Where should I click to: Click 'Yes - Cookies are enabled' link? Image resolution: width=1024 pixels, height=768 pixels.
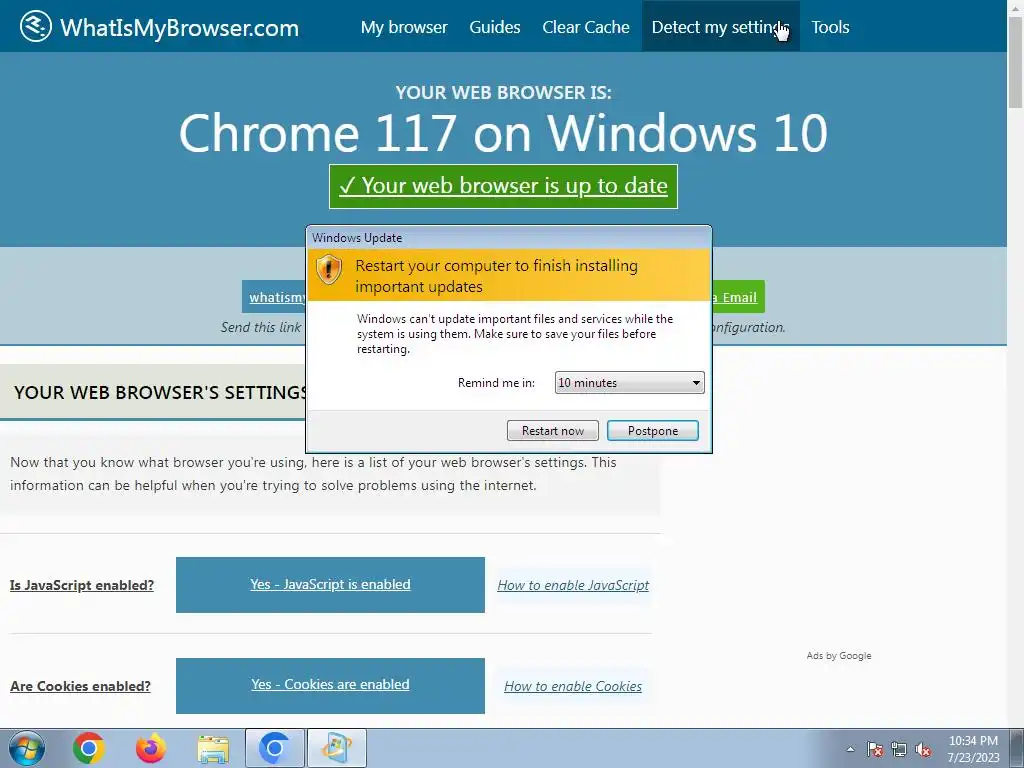click(330, 685)
